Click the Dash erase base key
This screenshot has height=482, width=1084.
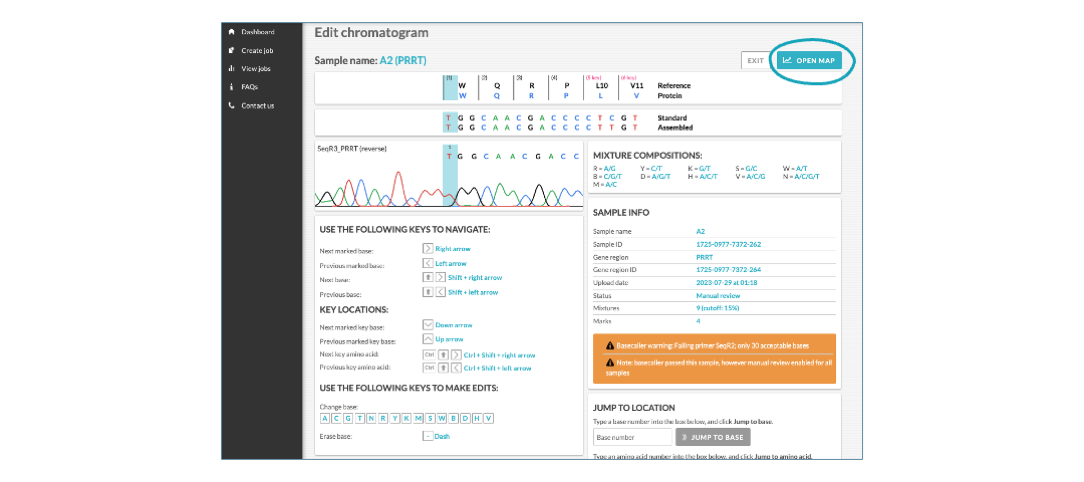tap(428, 436)
